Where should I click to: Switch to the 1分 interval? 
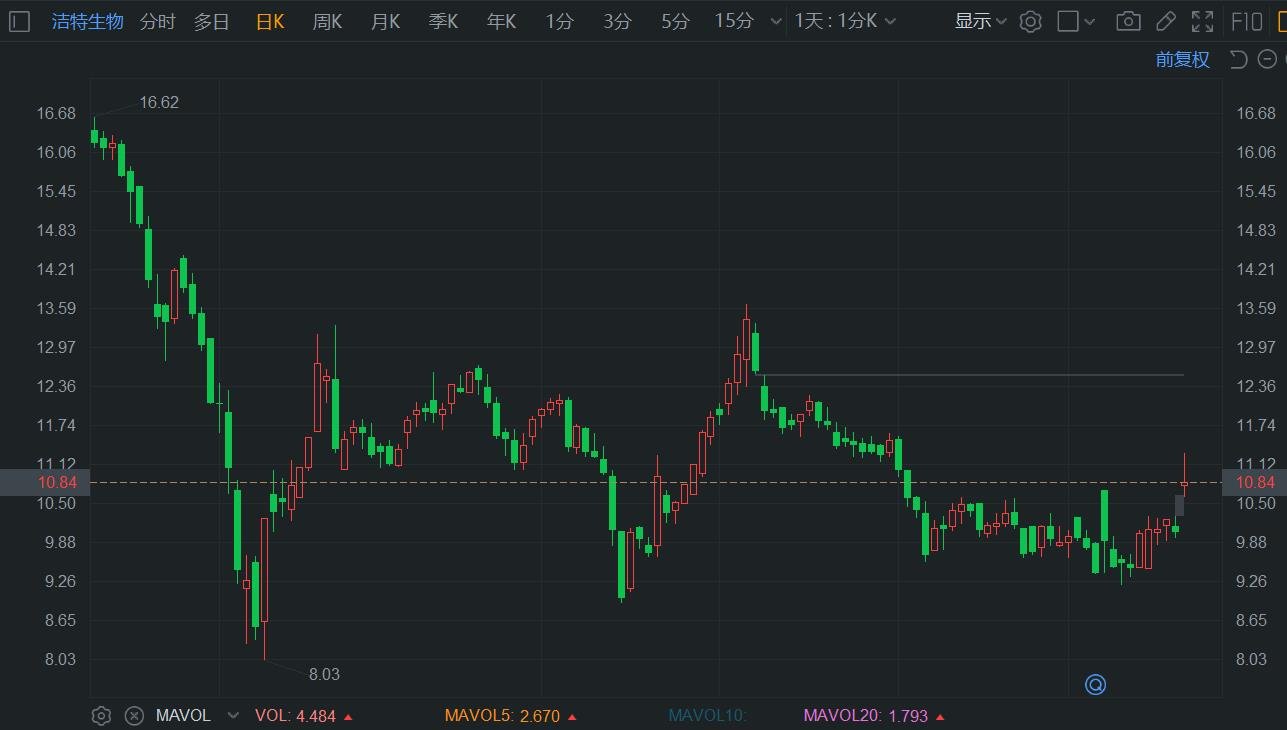(560, 21)
